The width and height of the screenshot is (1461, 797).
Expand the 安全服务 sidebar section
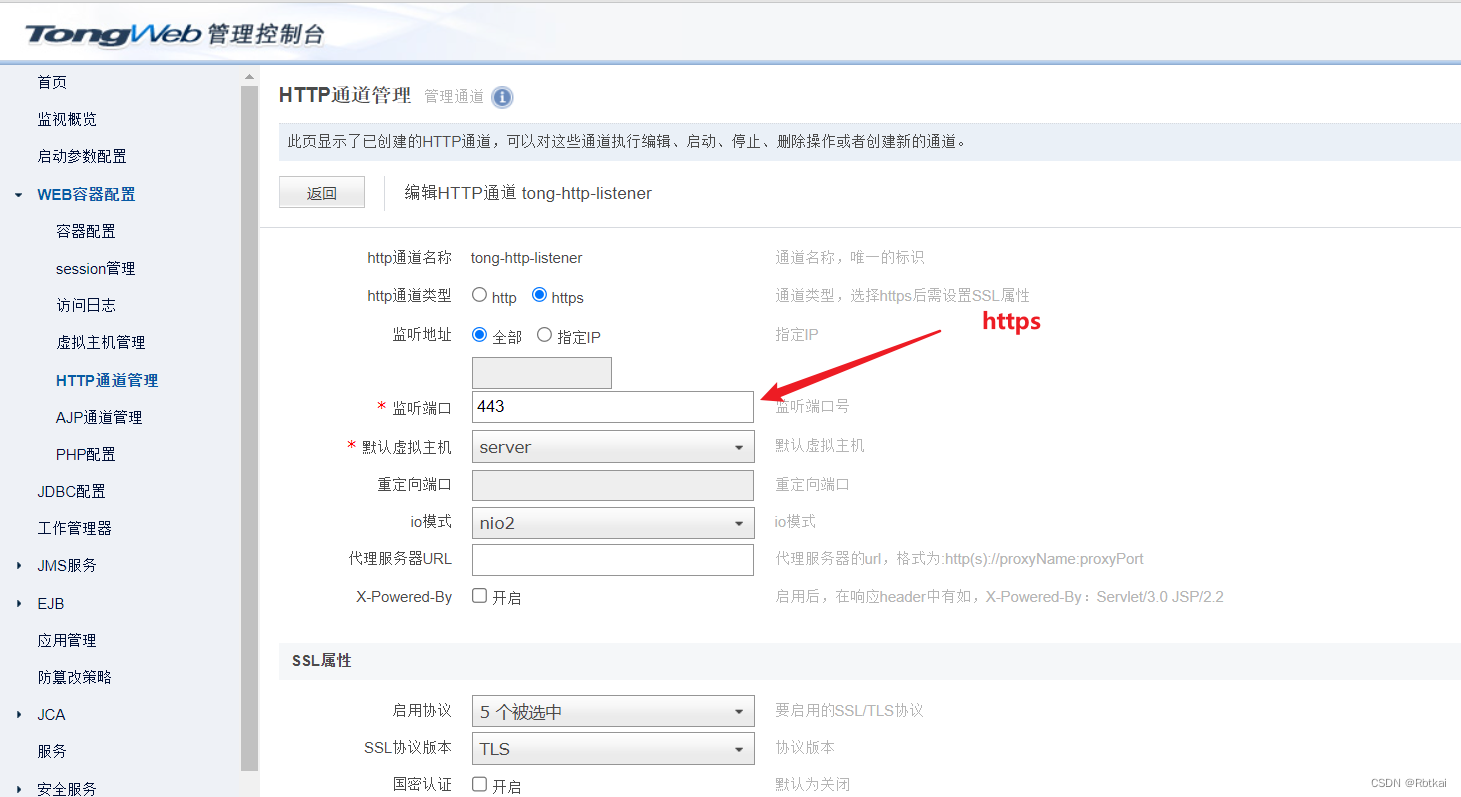[19, 789]
